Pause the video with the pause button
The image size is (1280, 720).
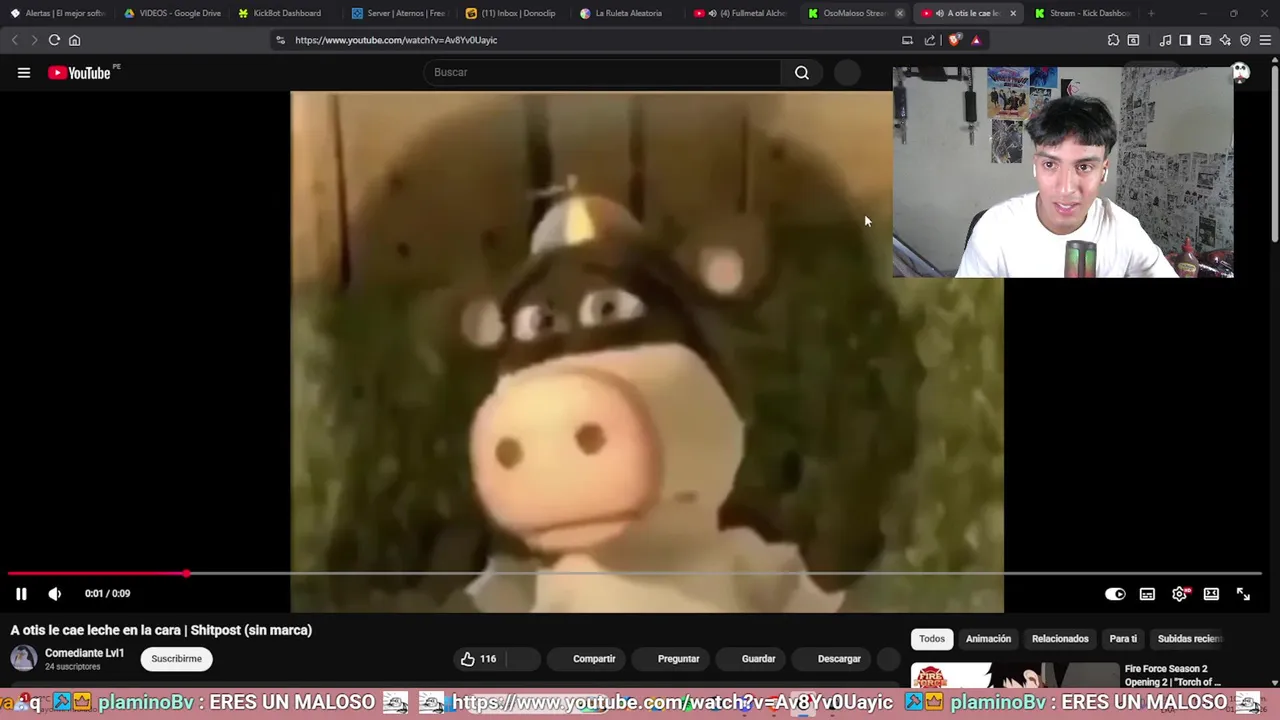(21, 594)
